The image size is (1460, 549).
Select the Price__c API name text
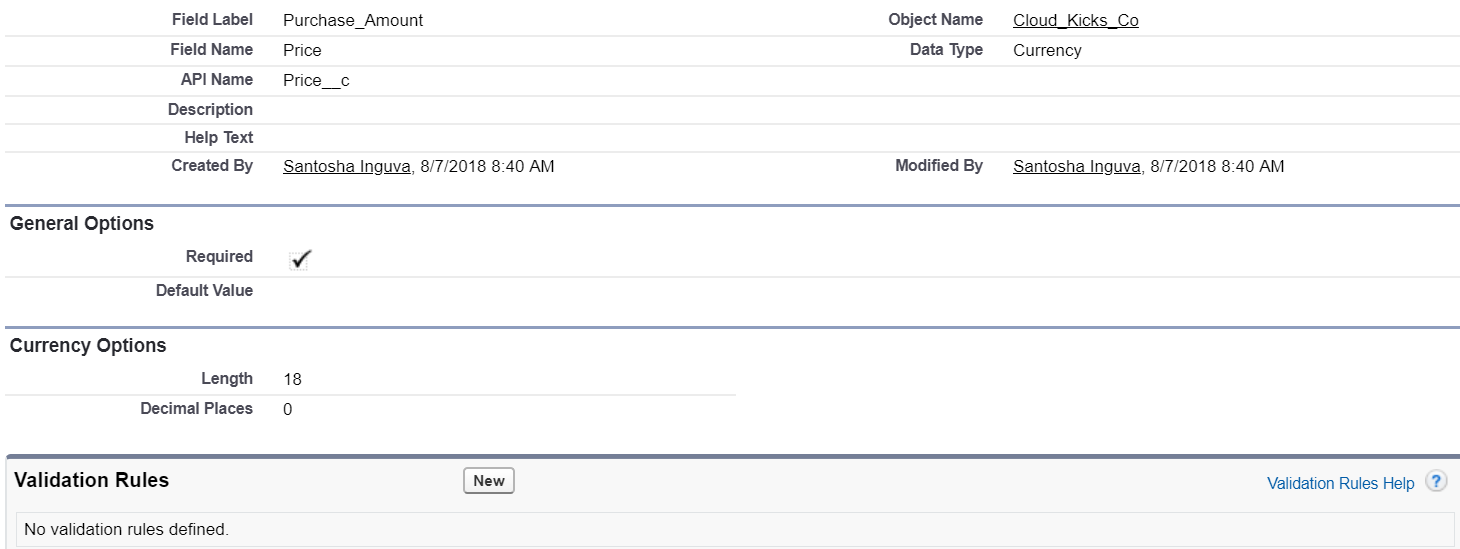tap(316, 80)
